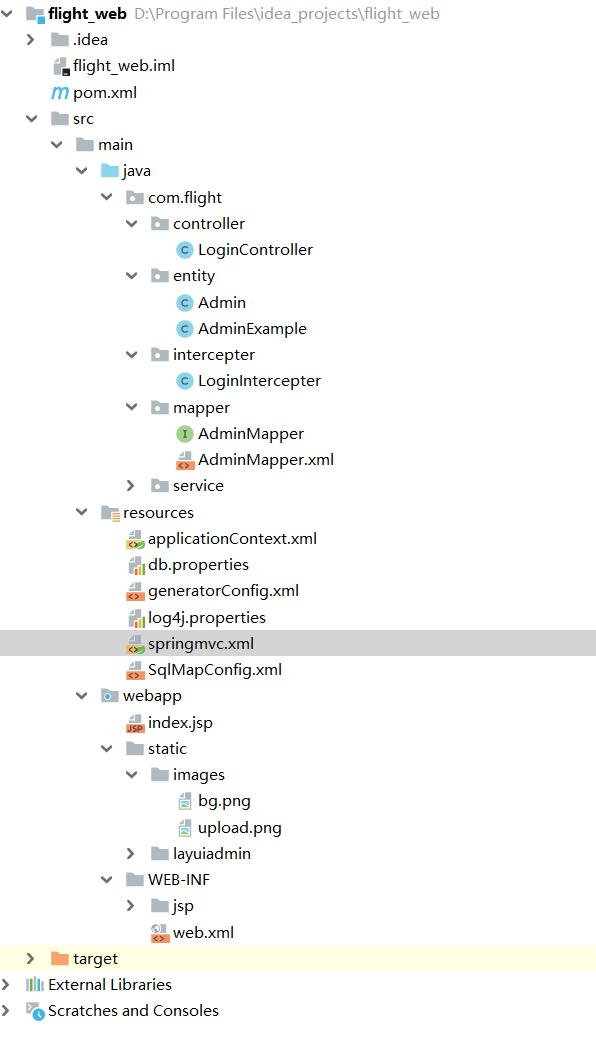Collapse the WEB-INF folder
Image resolution: width=596 pixels, height=1037 pixels.
[x=106, y=879]
